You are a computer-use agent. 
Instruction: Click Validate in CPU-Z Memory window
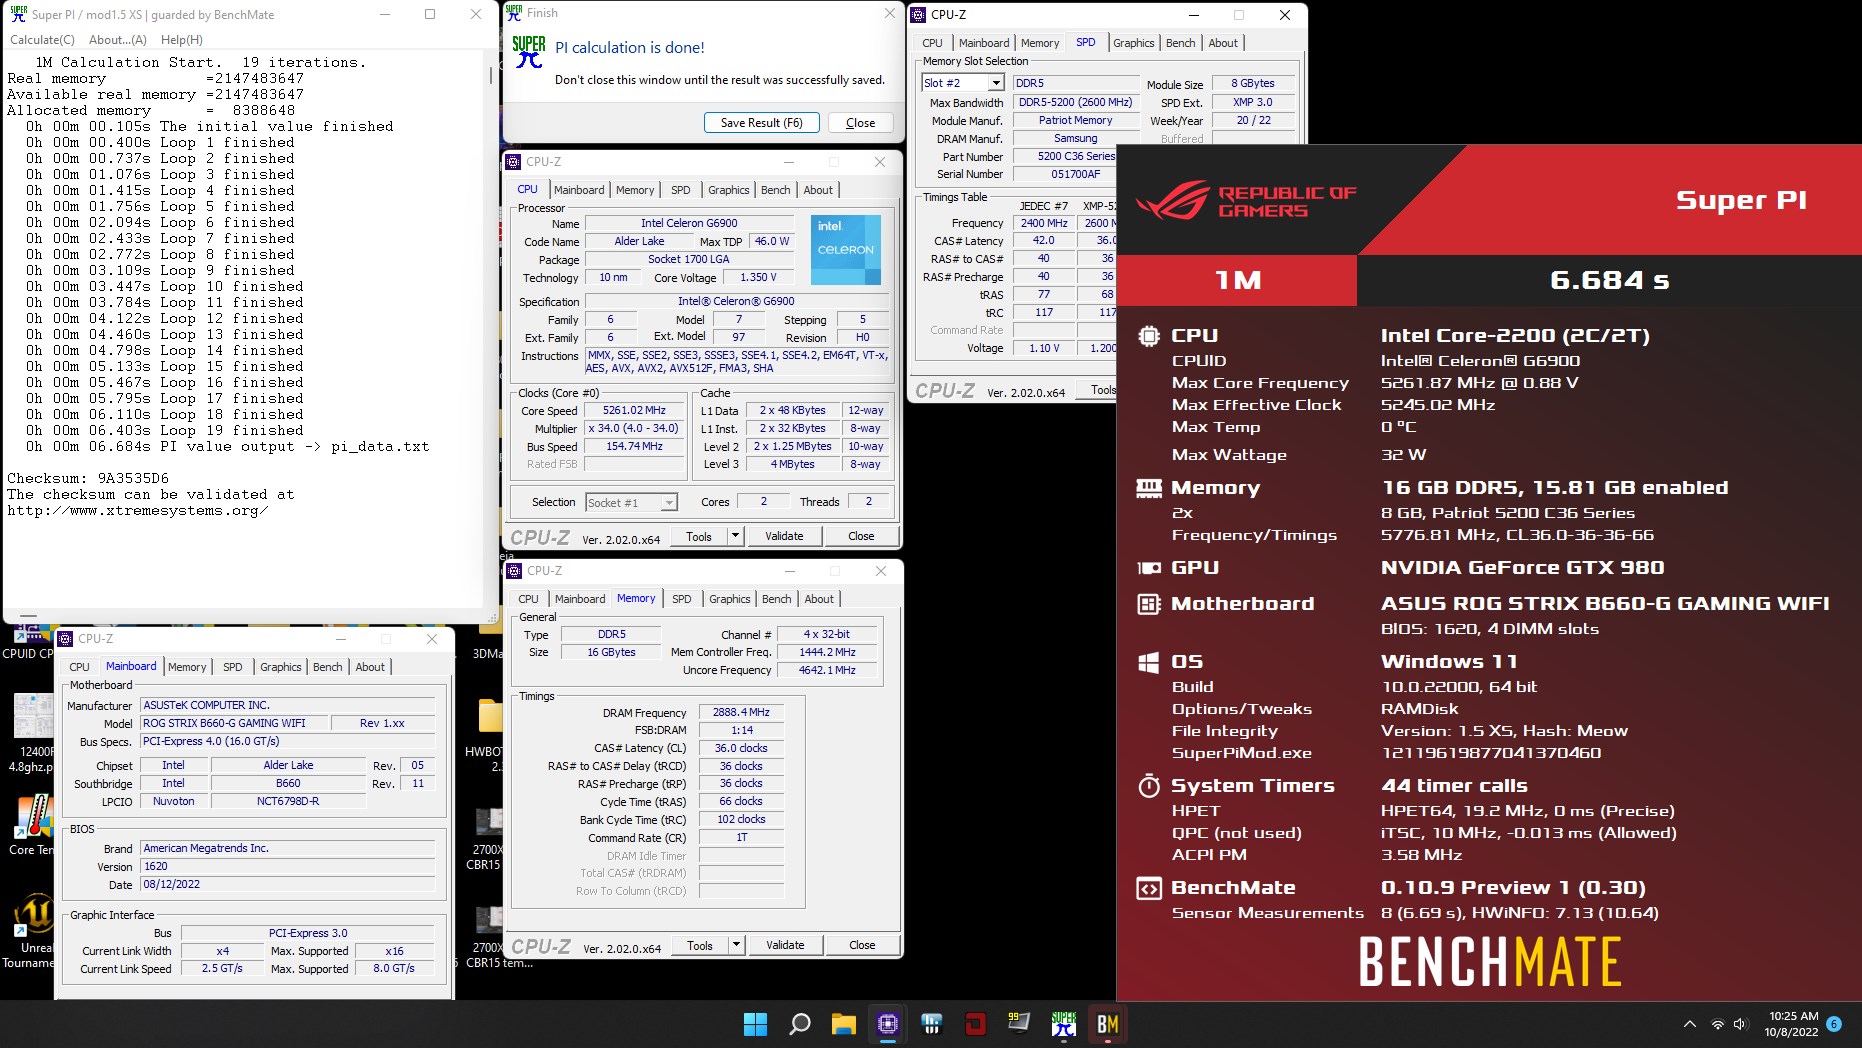[785, 945]
